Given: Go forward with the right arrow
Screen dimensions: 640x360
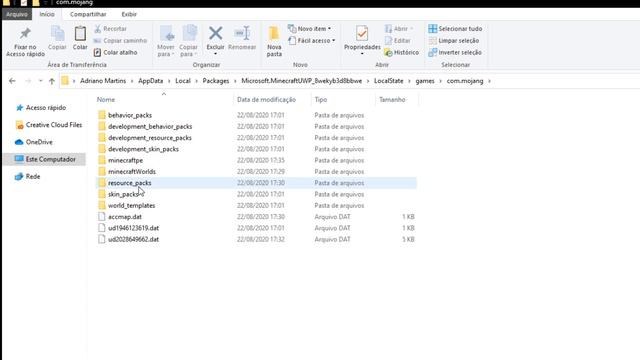Looking at the screenshot, I should click(28, 81).
